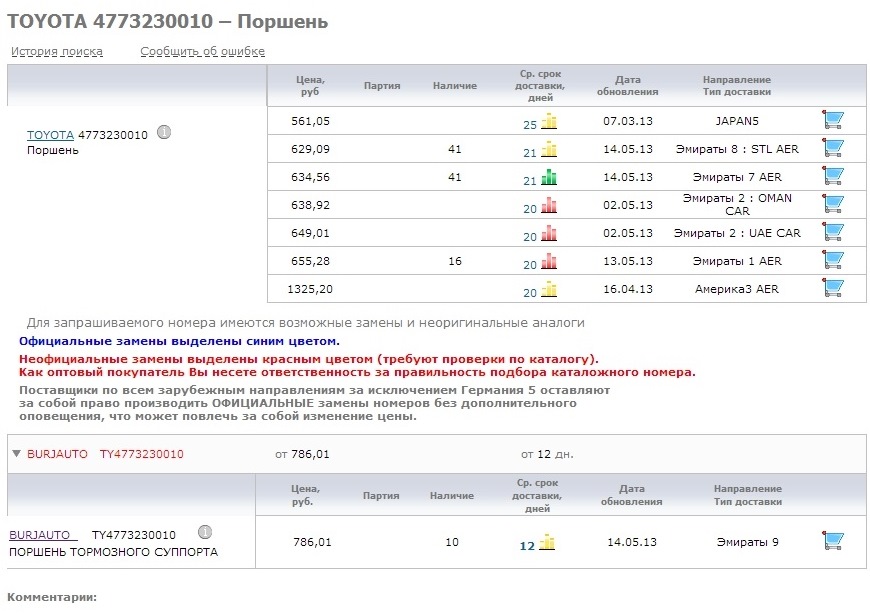Click Наличие header in top table
This screenshot has width=870, height=614.
pos(455,85)
